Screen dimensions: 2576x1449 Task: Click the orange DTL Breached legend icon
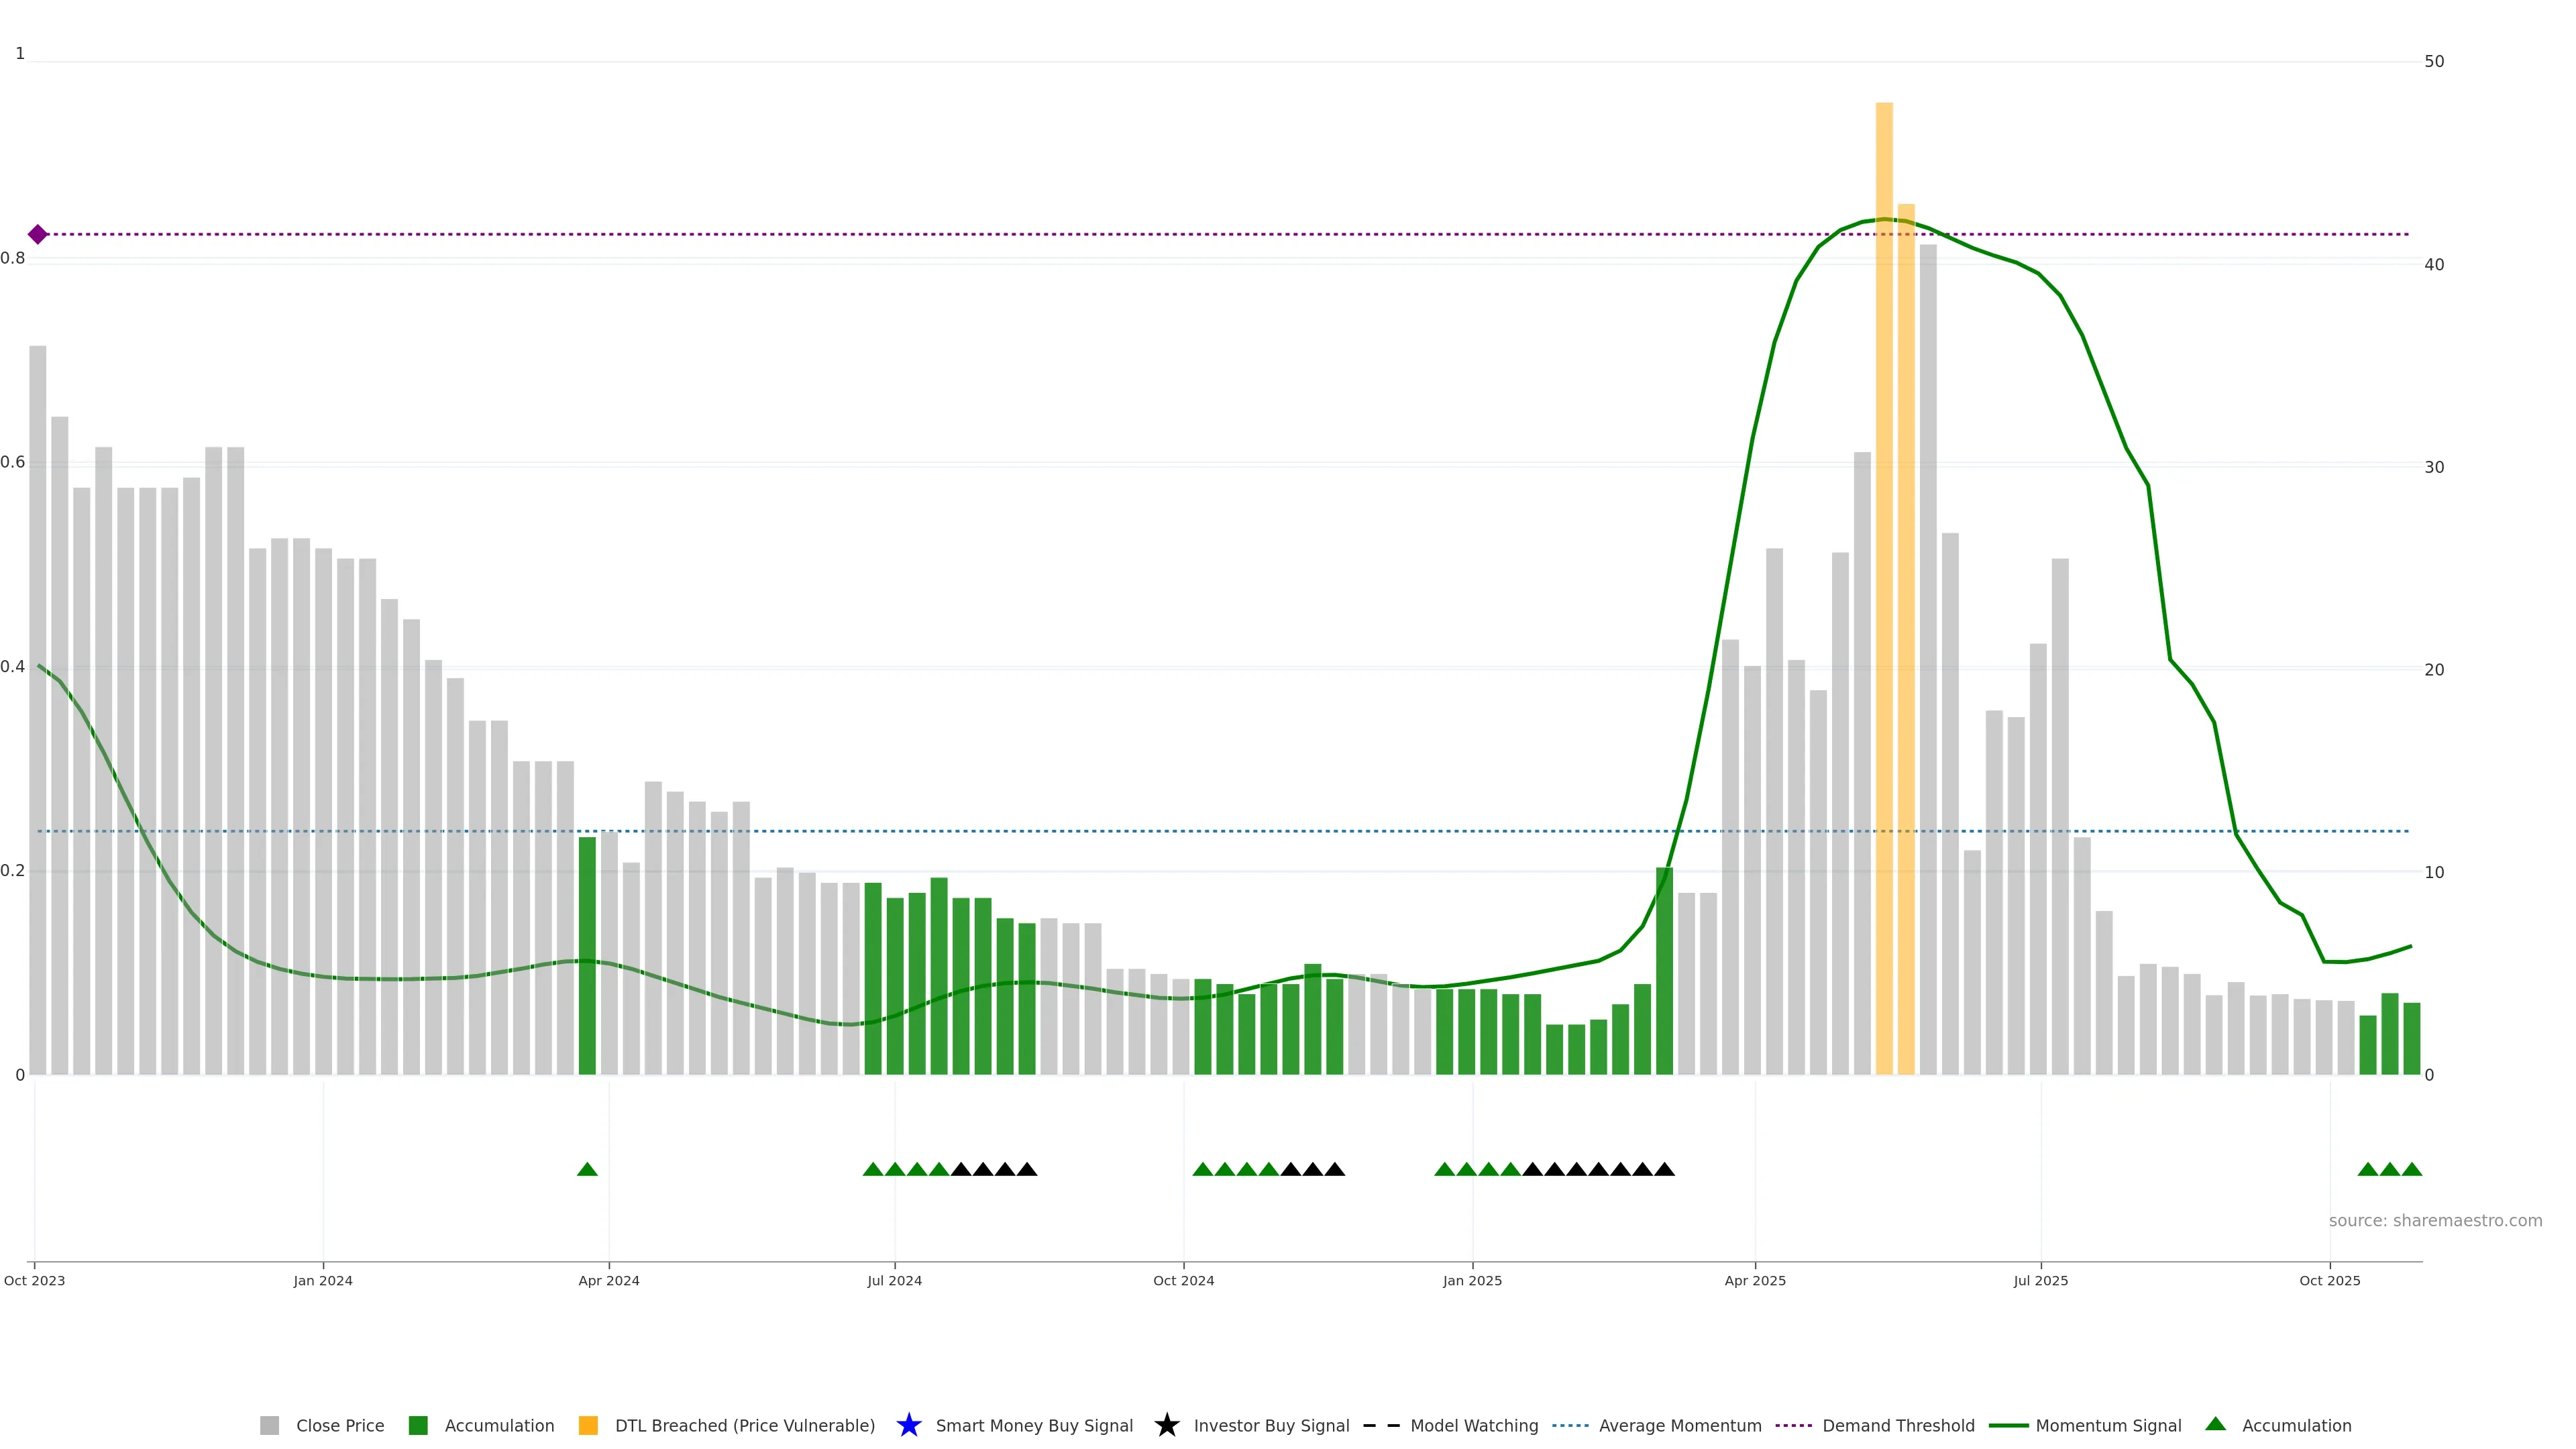click(x=588, y=1425)
